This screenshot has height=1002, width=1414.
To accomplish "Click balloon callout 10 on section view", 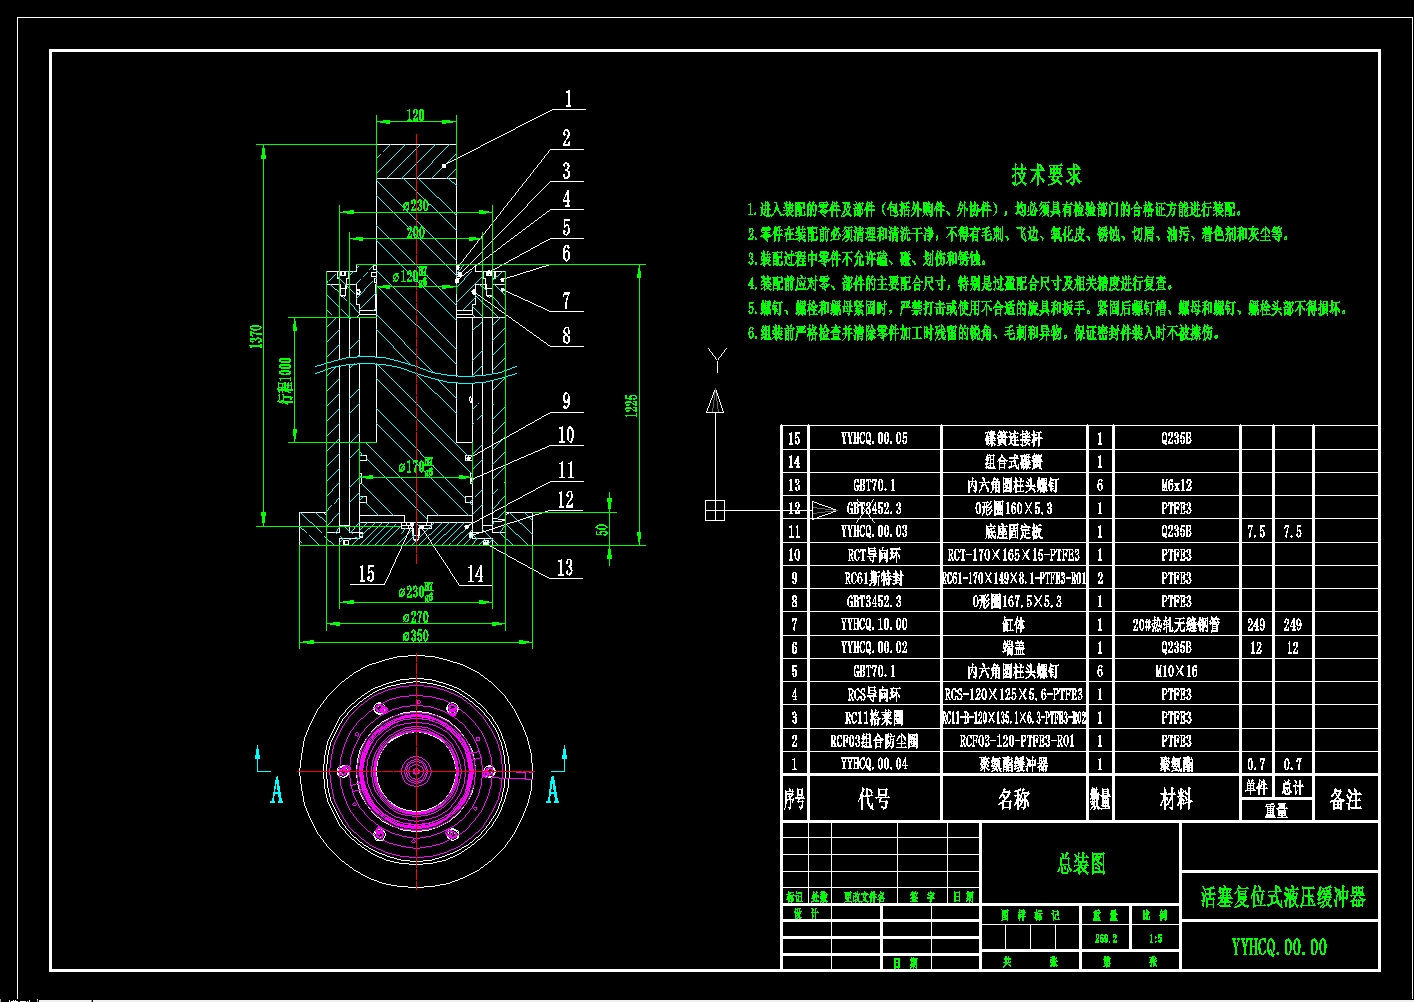I will (x=566, y=435).
